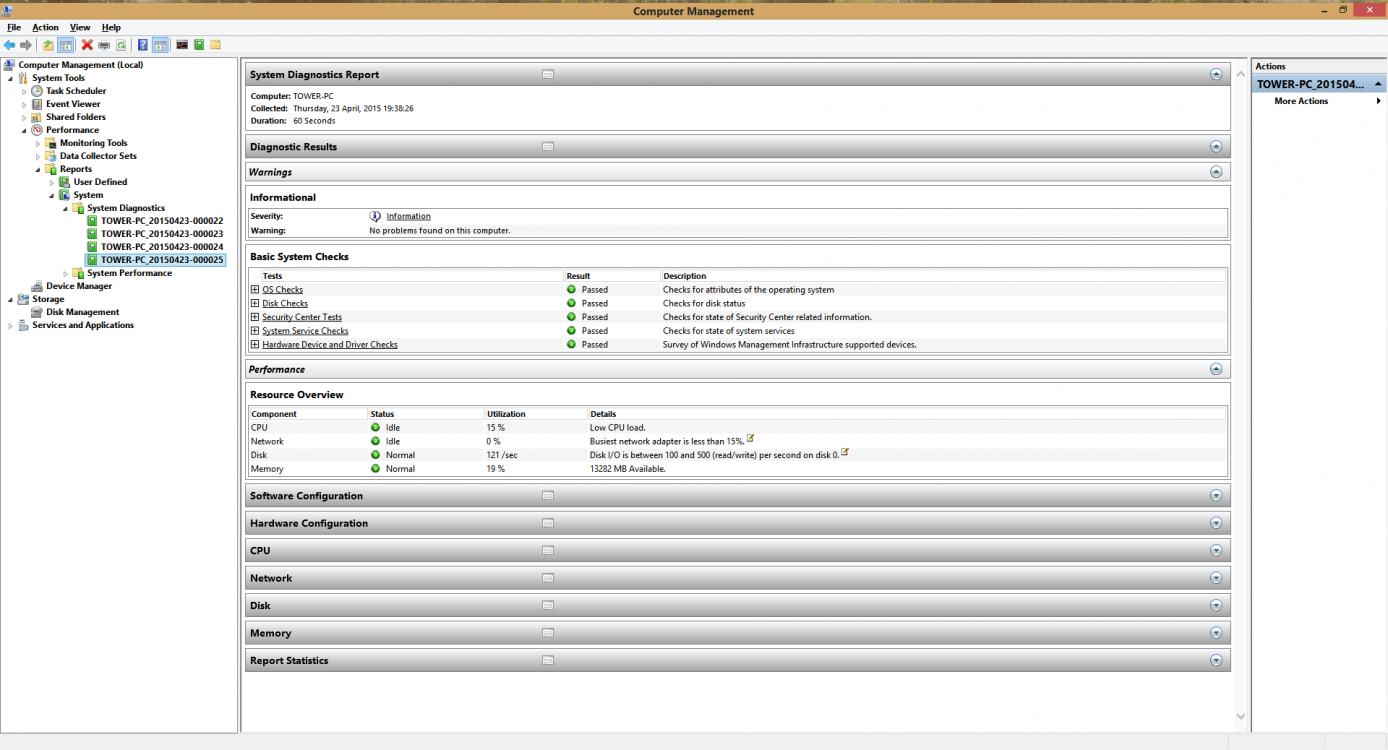The height and width of the screenshot is (750, 1388).
Task: Select the Monitoring Tools tree node
Action: click(93, 143)
